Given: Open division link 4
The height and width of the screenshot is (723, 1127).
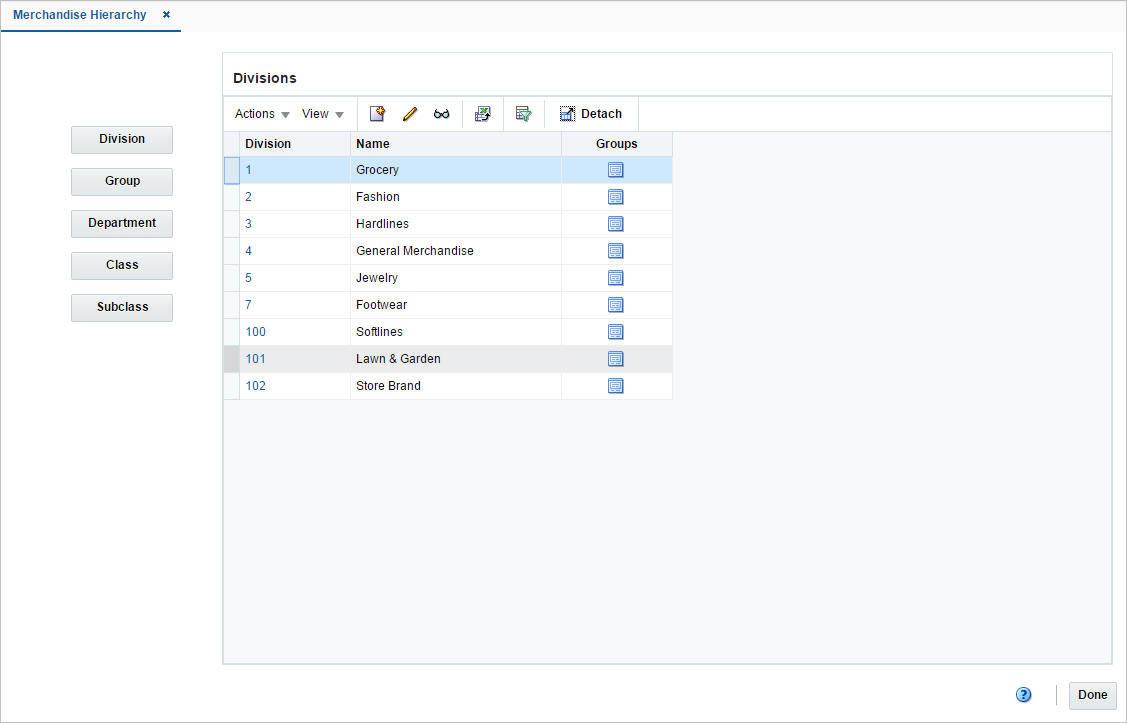Looking at the screenshot, I should [x=249, y=251].
